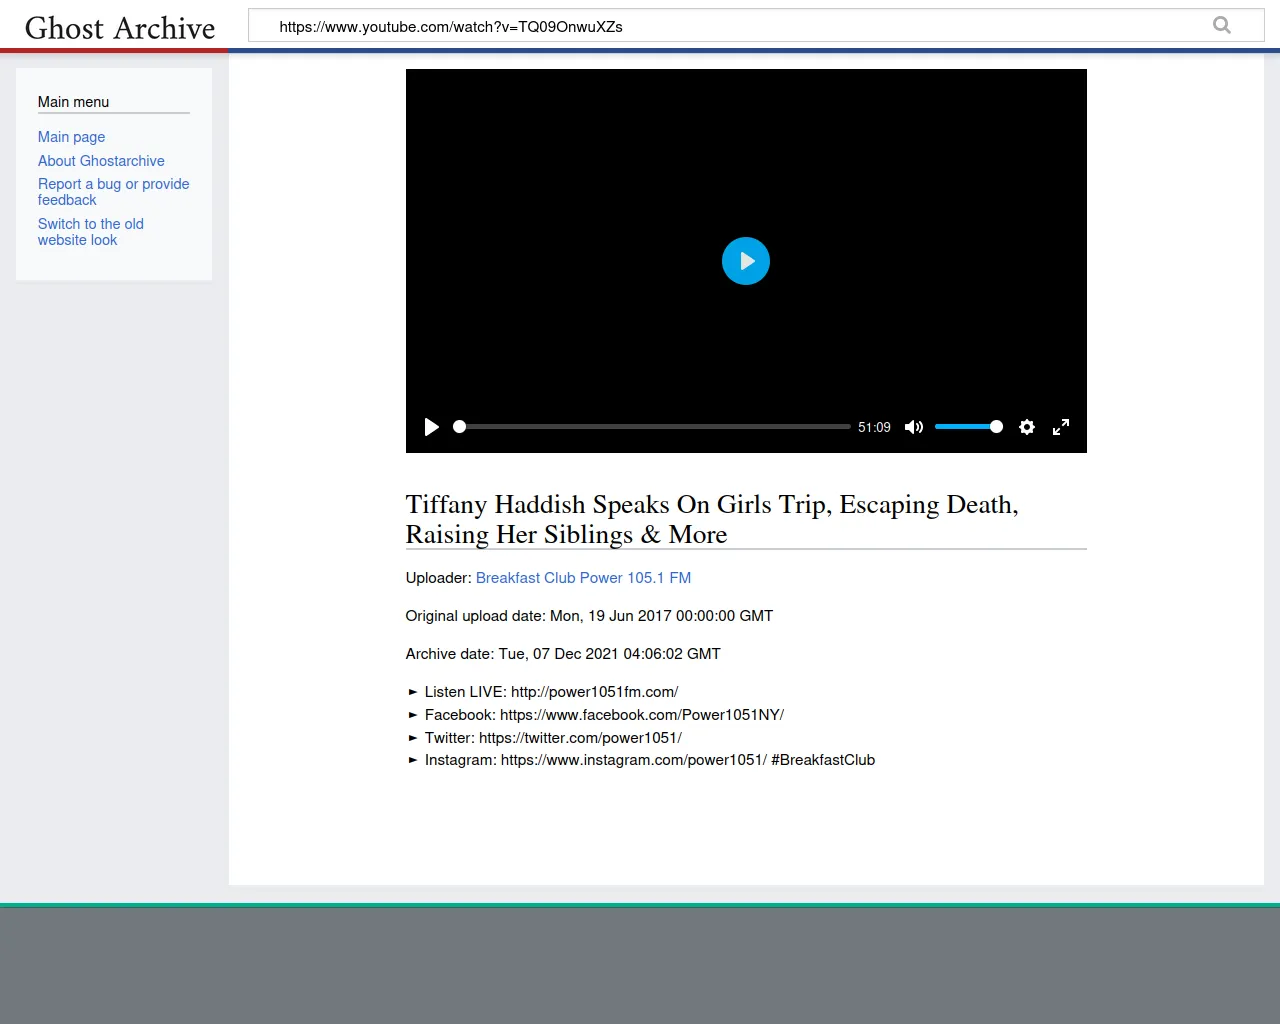Screen dimensions: 1280x1024
Task: Adjust the blue volume slider
Action: [x=964, y=427]
